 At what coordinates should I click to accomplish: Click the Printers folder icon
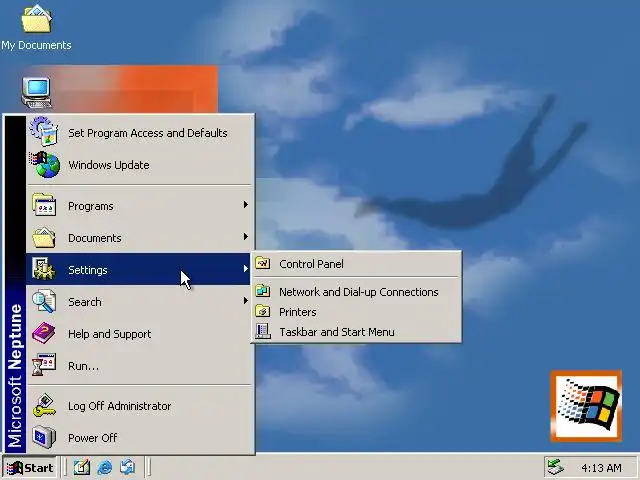tap(263, 311)
